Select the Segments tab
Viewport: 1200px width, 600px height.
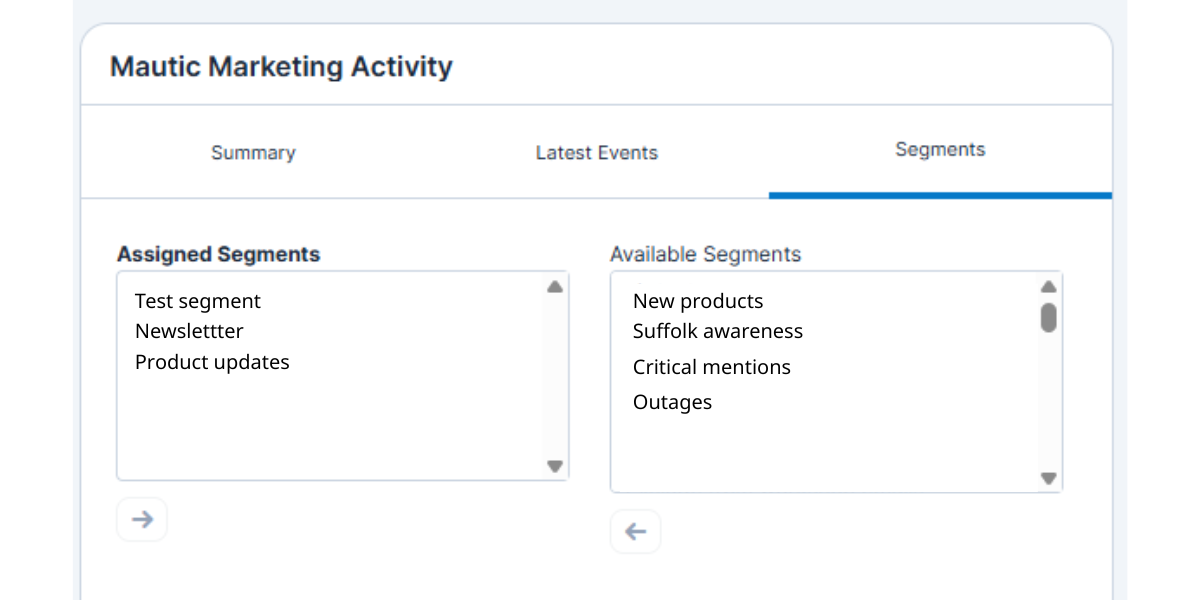940,150
